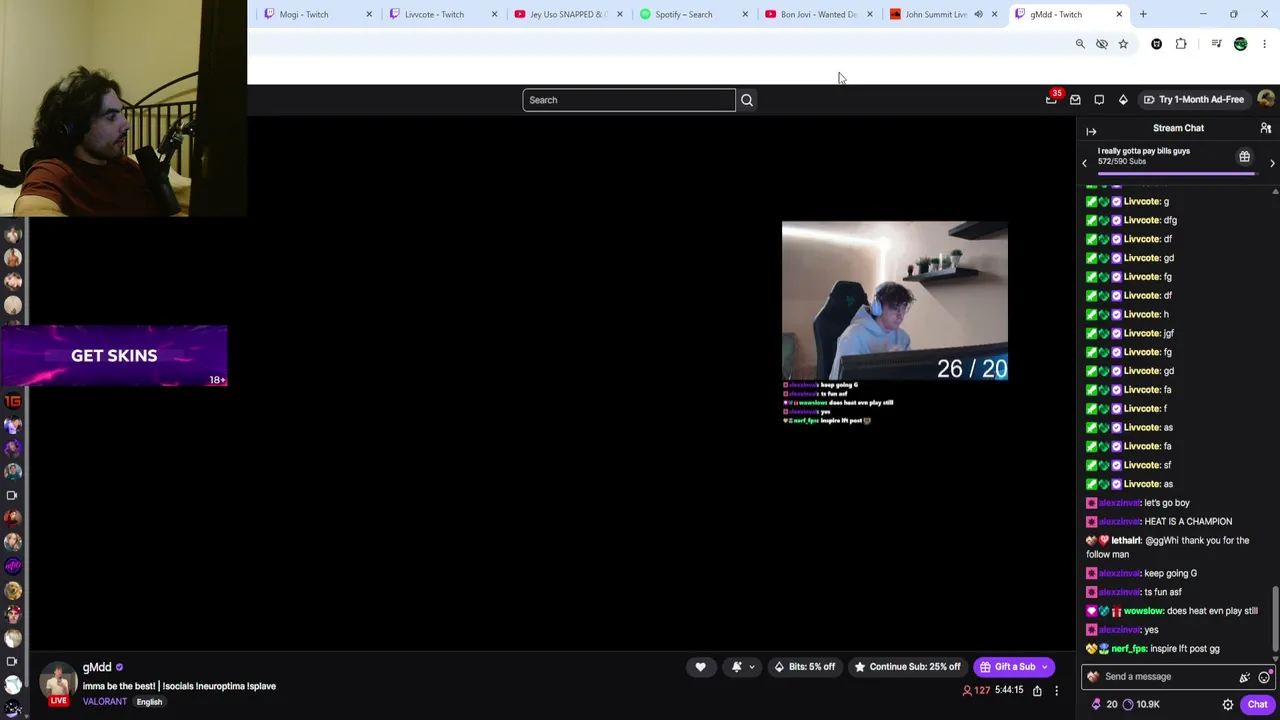
Task: Click the purple Chat send button
Action: [x=1257, y=704]
